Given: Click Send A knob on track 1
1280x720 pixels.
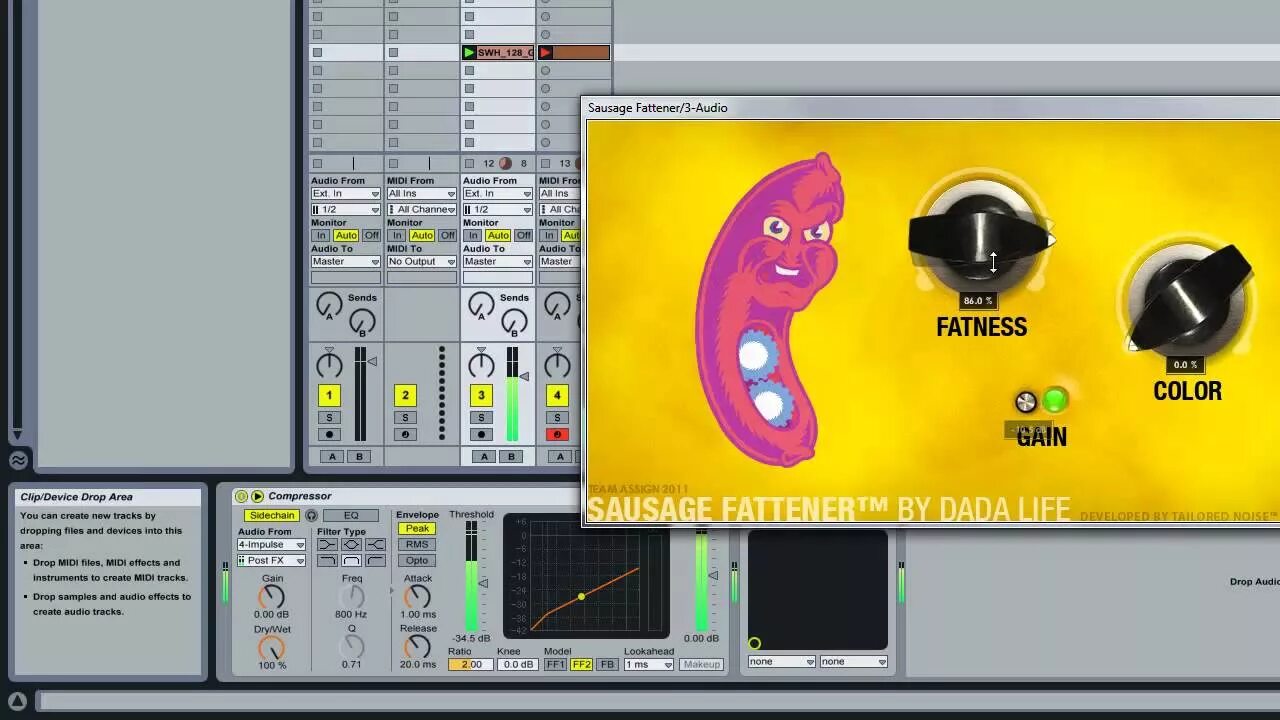Looking at the screenshot, I should [x=329, y=305].
